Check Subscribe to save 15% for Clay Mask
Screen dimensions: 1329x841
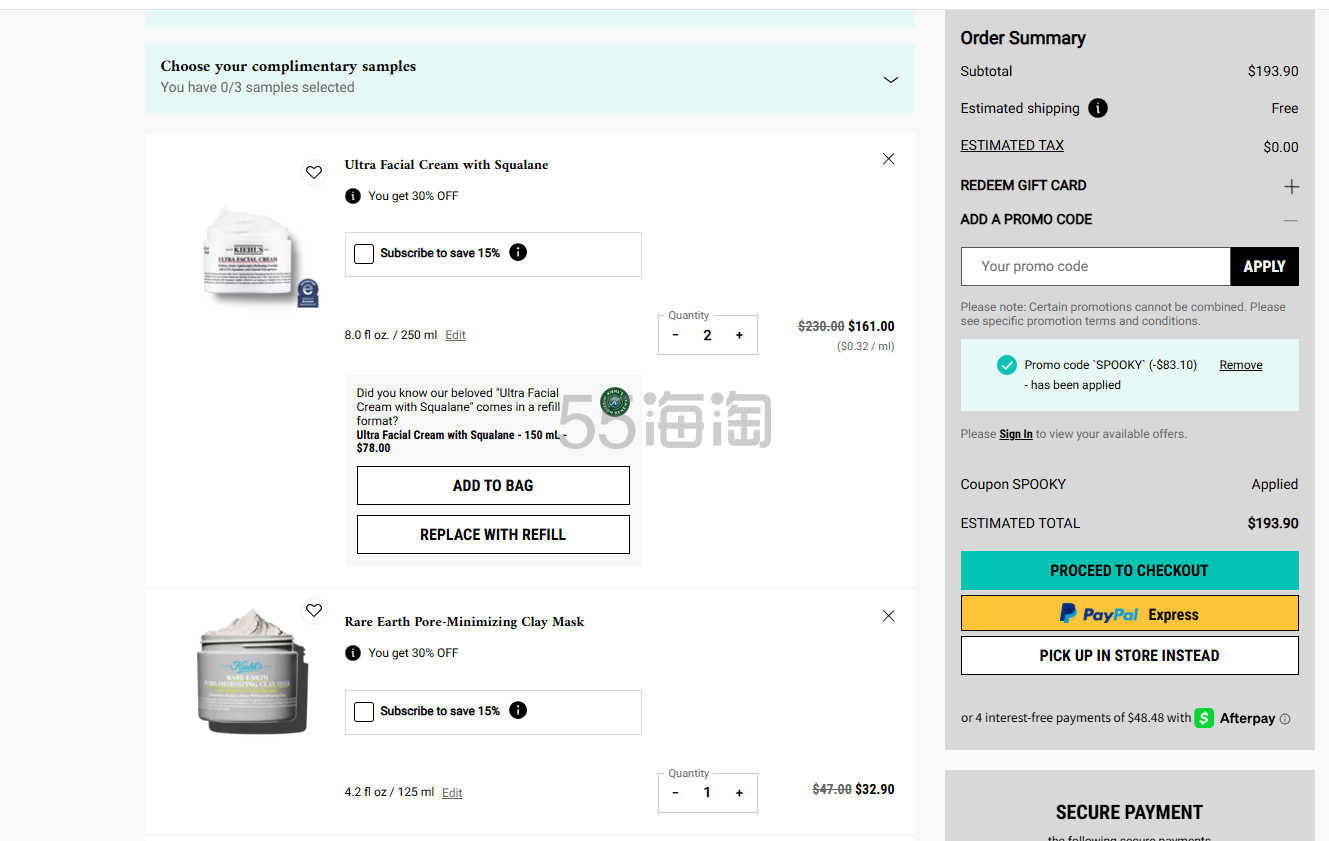coord(364,712)
